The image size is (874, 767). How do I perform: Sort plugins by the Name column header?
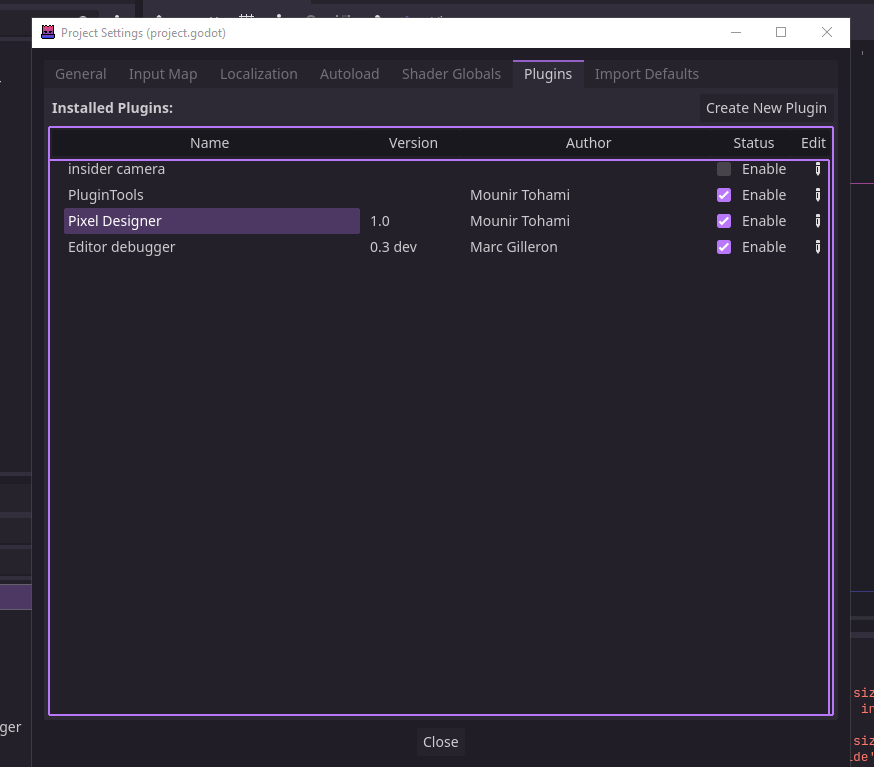tap(209, 142)
